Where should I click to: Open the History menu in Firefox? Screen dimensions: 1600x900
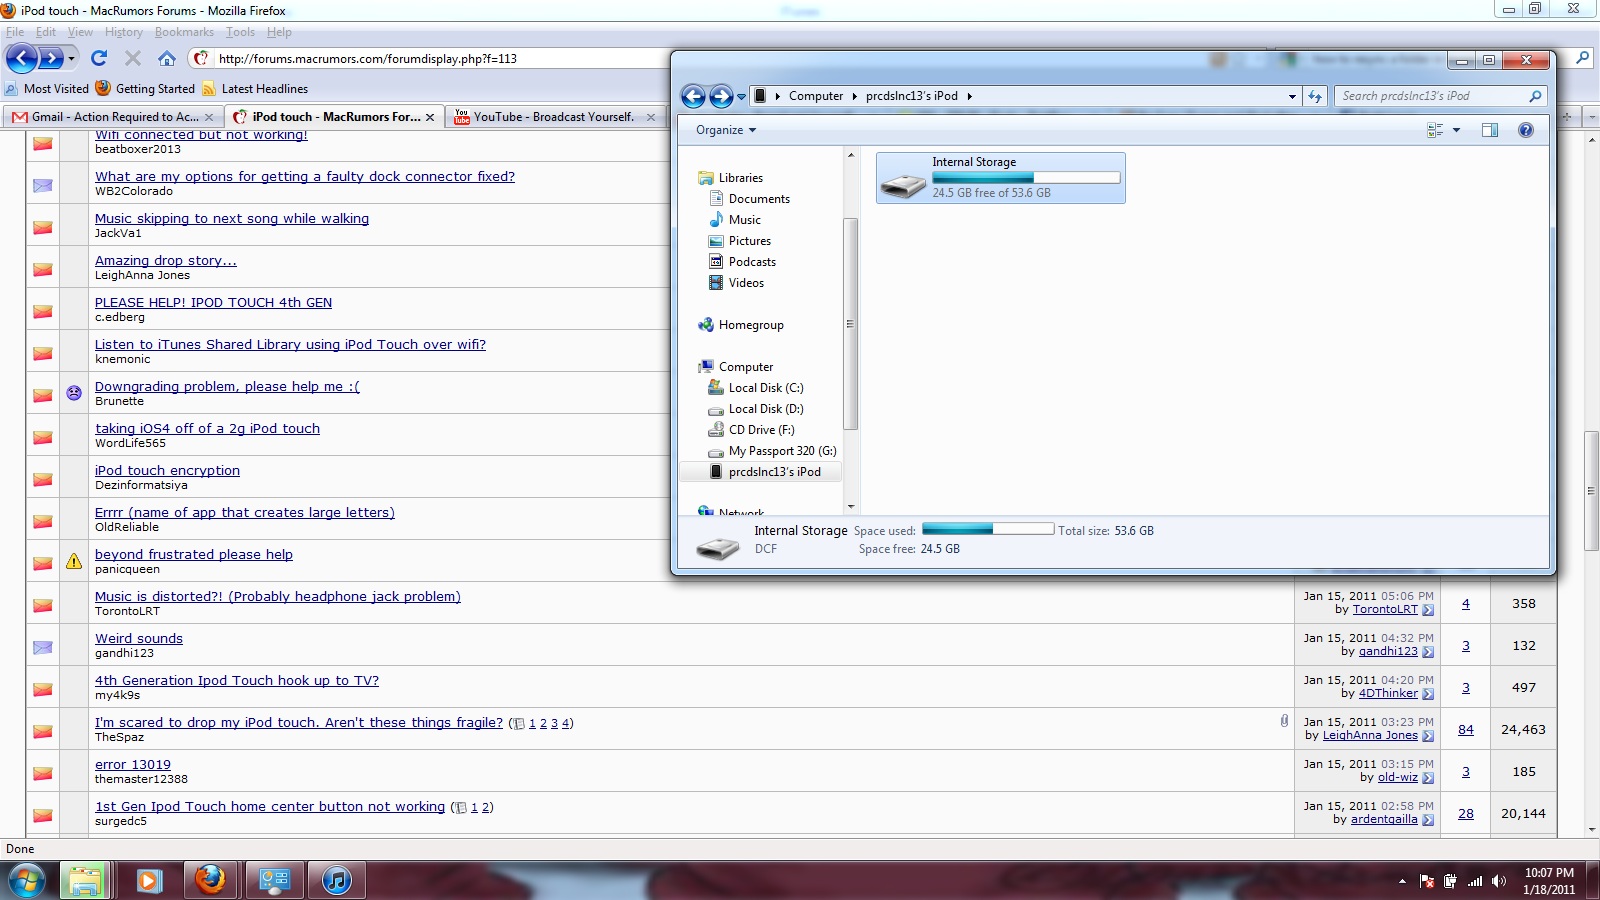[124, 32]
